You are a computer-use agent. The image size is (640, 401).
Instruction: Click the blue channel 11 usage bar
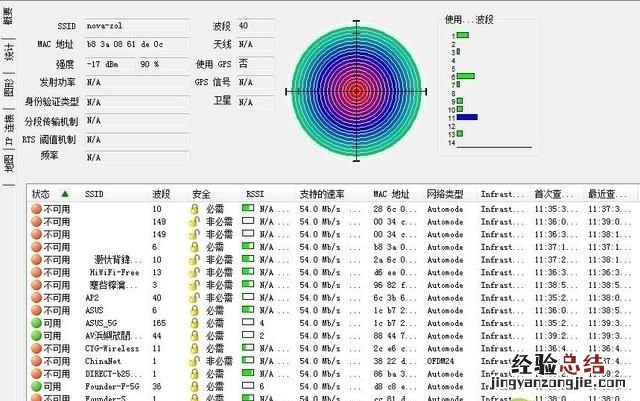467,117
